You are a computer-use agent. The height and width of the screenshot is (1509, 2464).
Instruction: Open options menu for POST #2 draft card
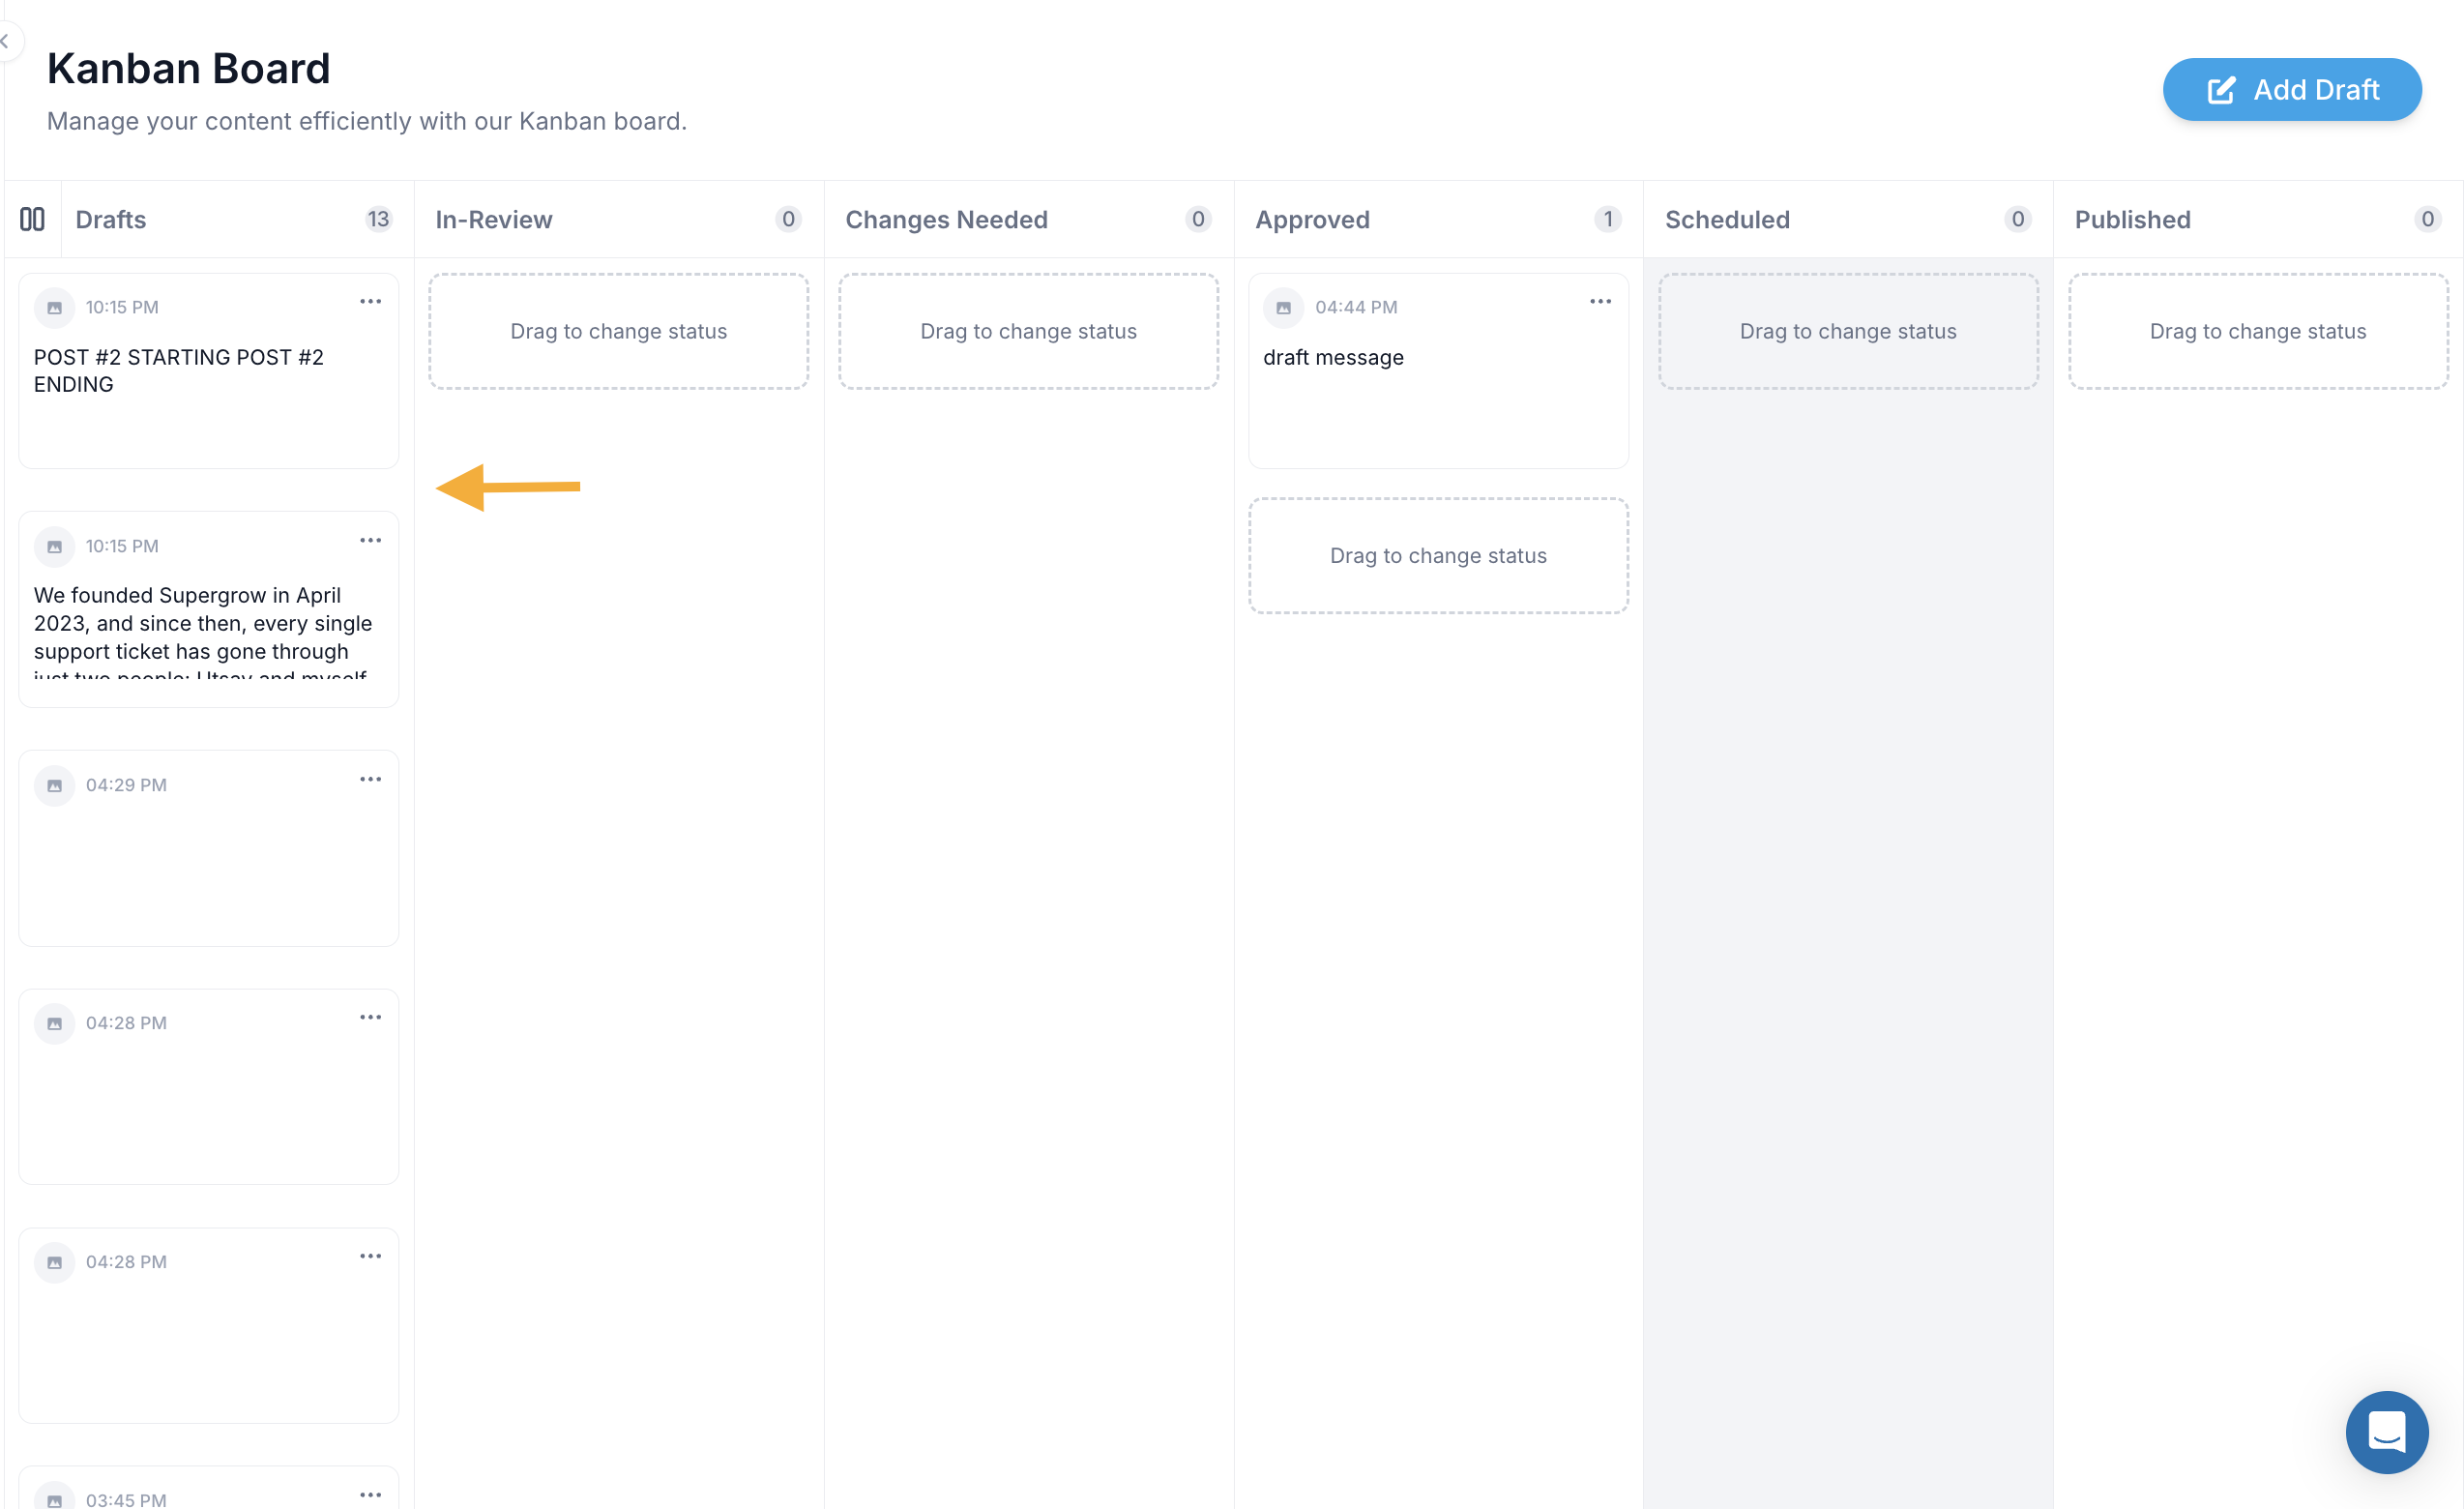coord(370,302)
